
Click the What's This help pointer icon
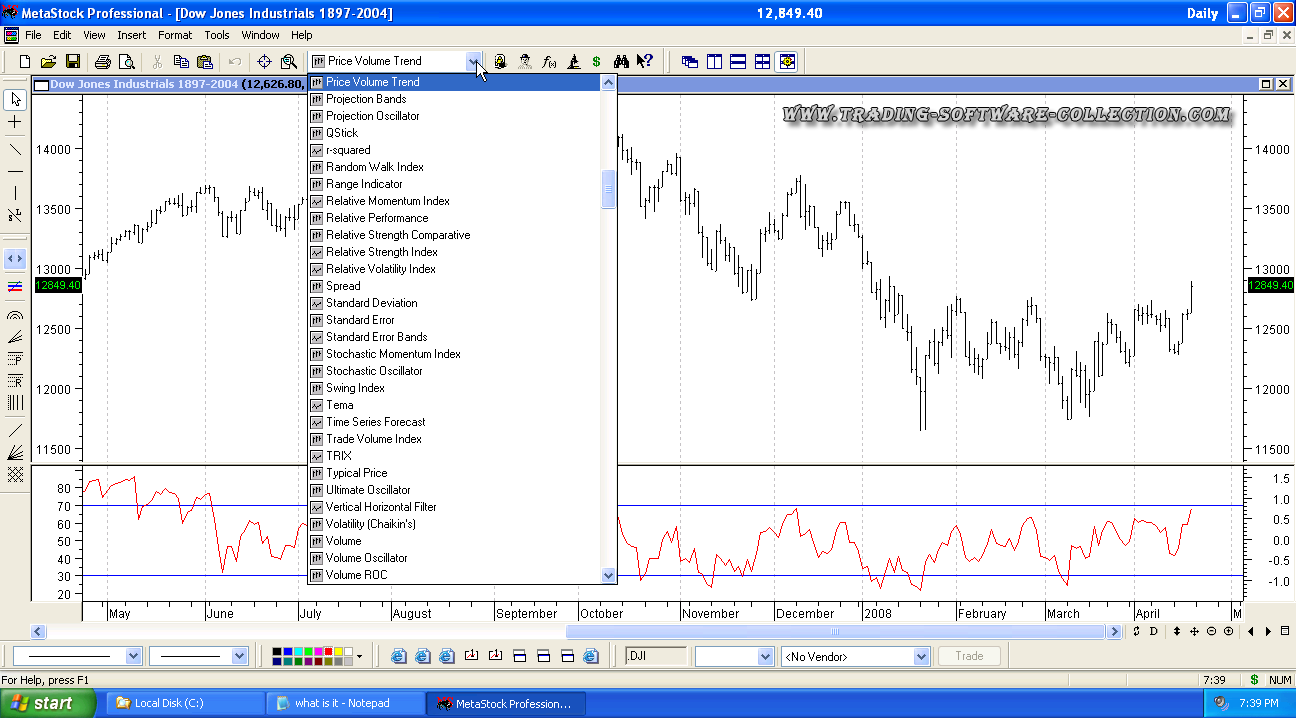(645, 62)
